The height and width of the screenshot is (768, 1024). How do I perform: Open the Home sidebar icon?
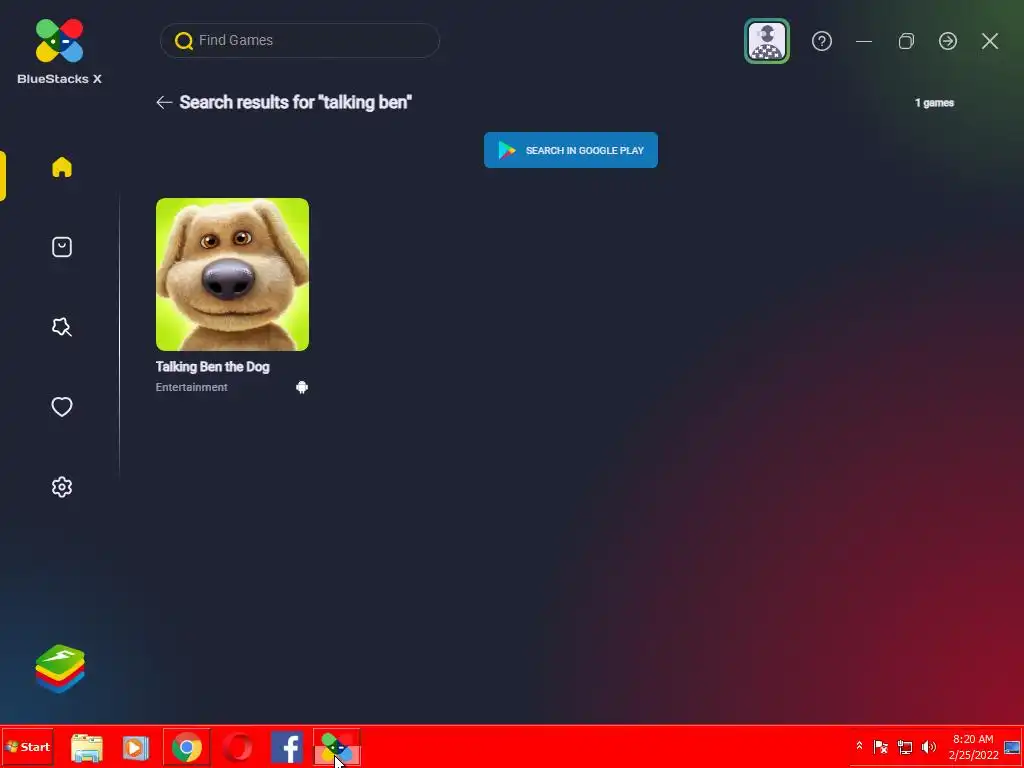tap(62, 167)
